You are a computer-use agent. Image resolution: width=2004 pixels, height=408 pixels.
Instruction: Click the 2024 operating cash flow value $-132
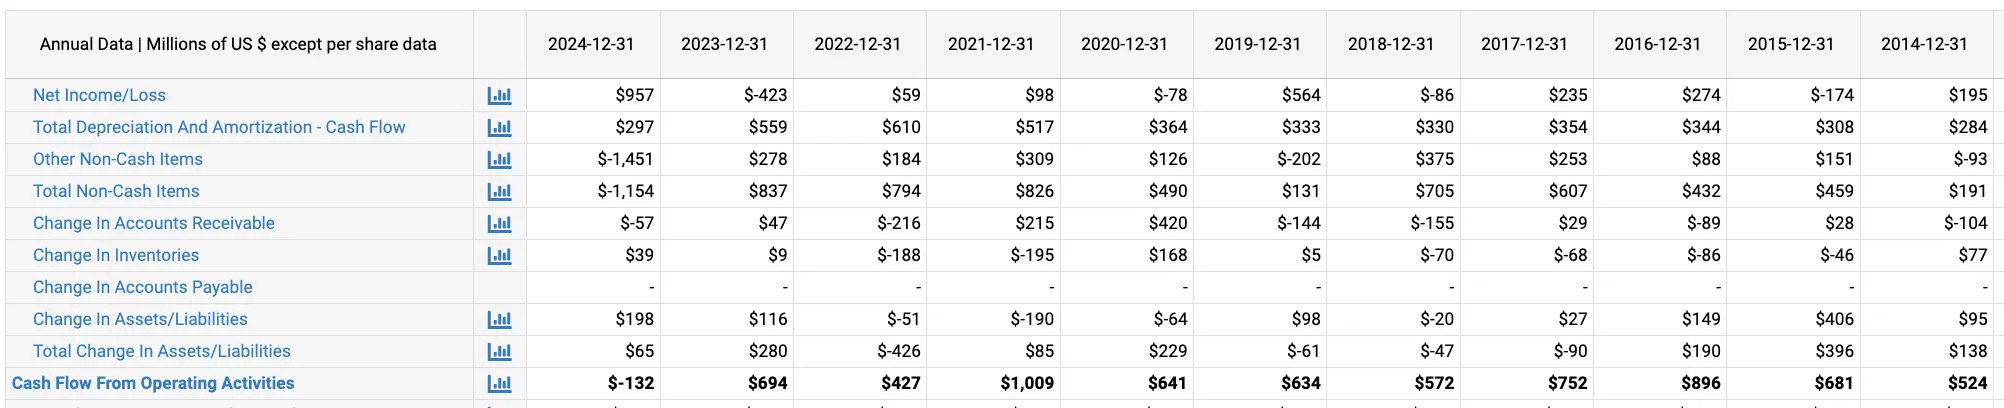pos(631,383)
